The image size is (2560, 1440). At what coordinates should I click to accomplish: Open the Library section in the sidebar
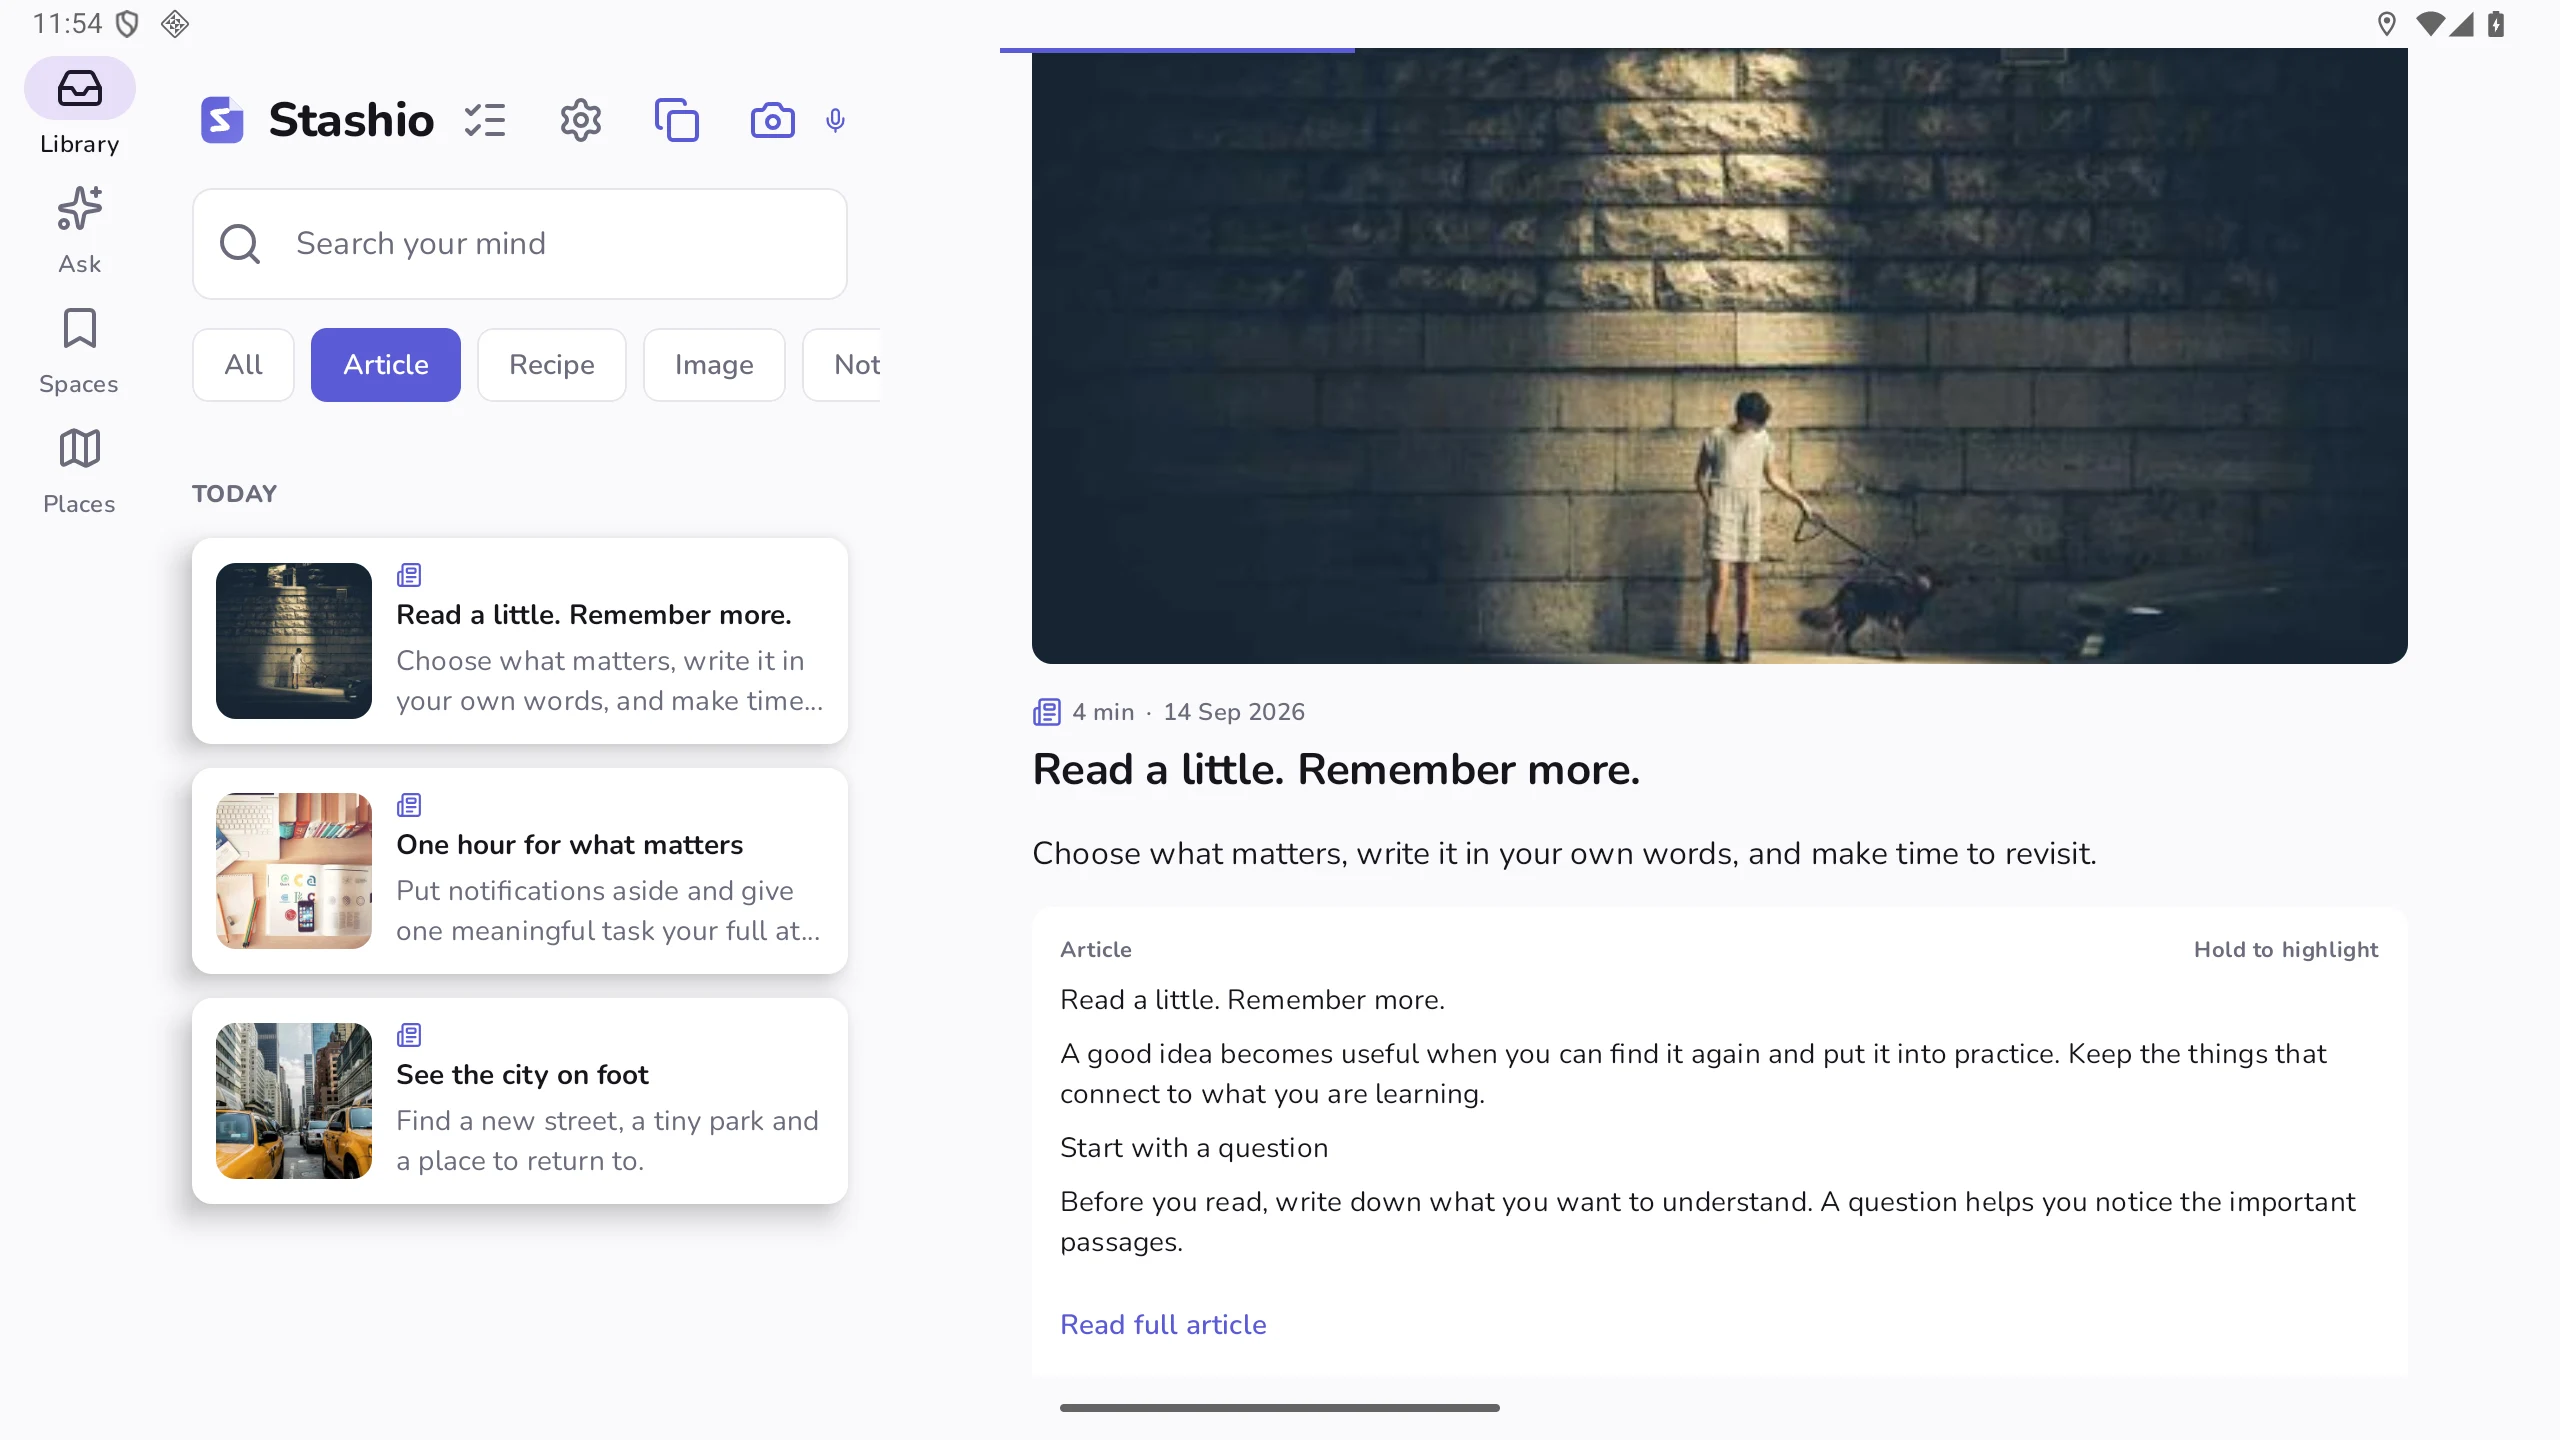click(79, 107)
